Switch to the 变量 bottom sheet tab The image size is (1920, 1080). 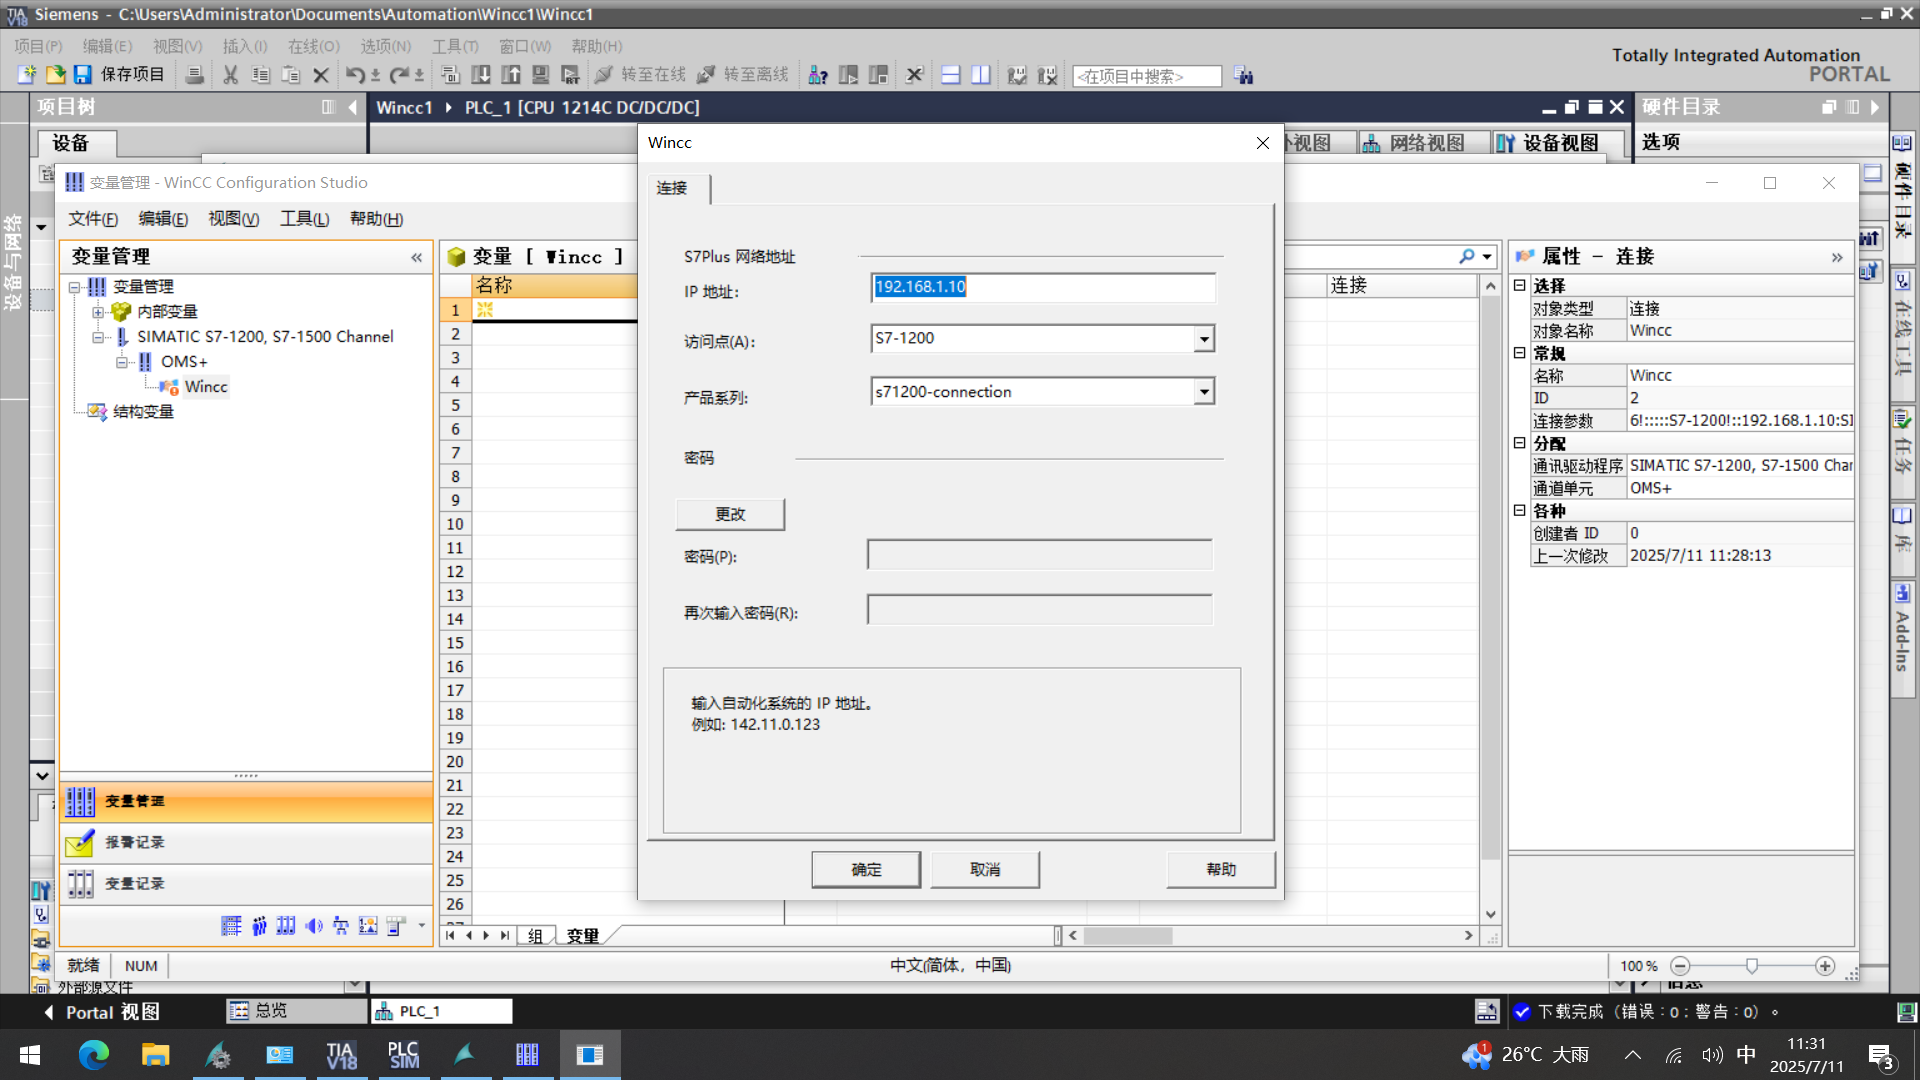pyautogui.click(x=583, y=936)
